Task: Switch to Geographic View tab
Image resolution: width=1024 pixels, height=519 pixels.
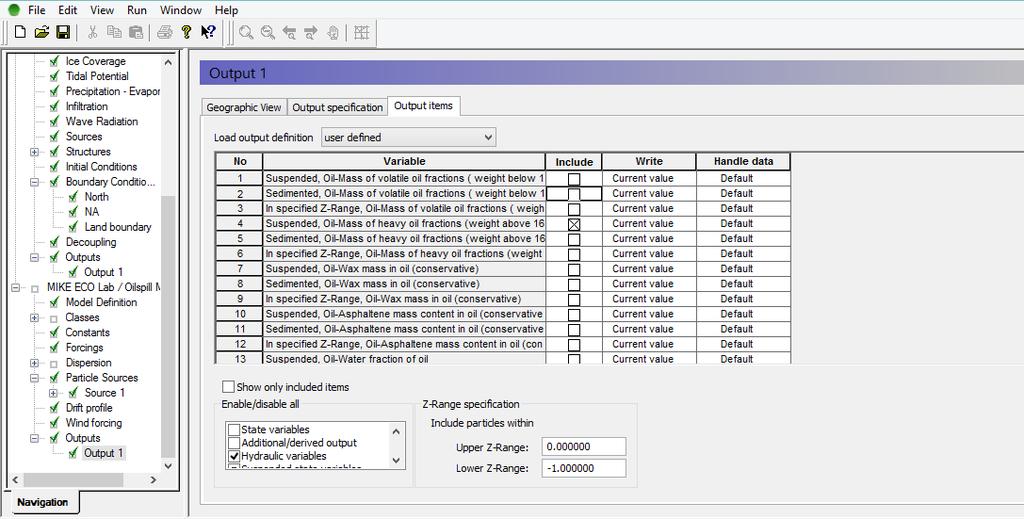Action: pos(244,107)
